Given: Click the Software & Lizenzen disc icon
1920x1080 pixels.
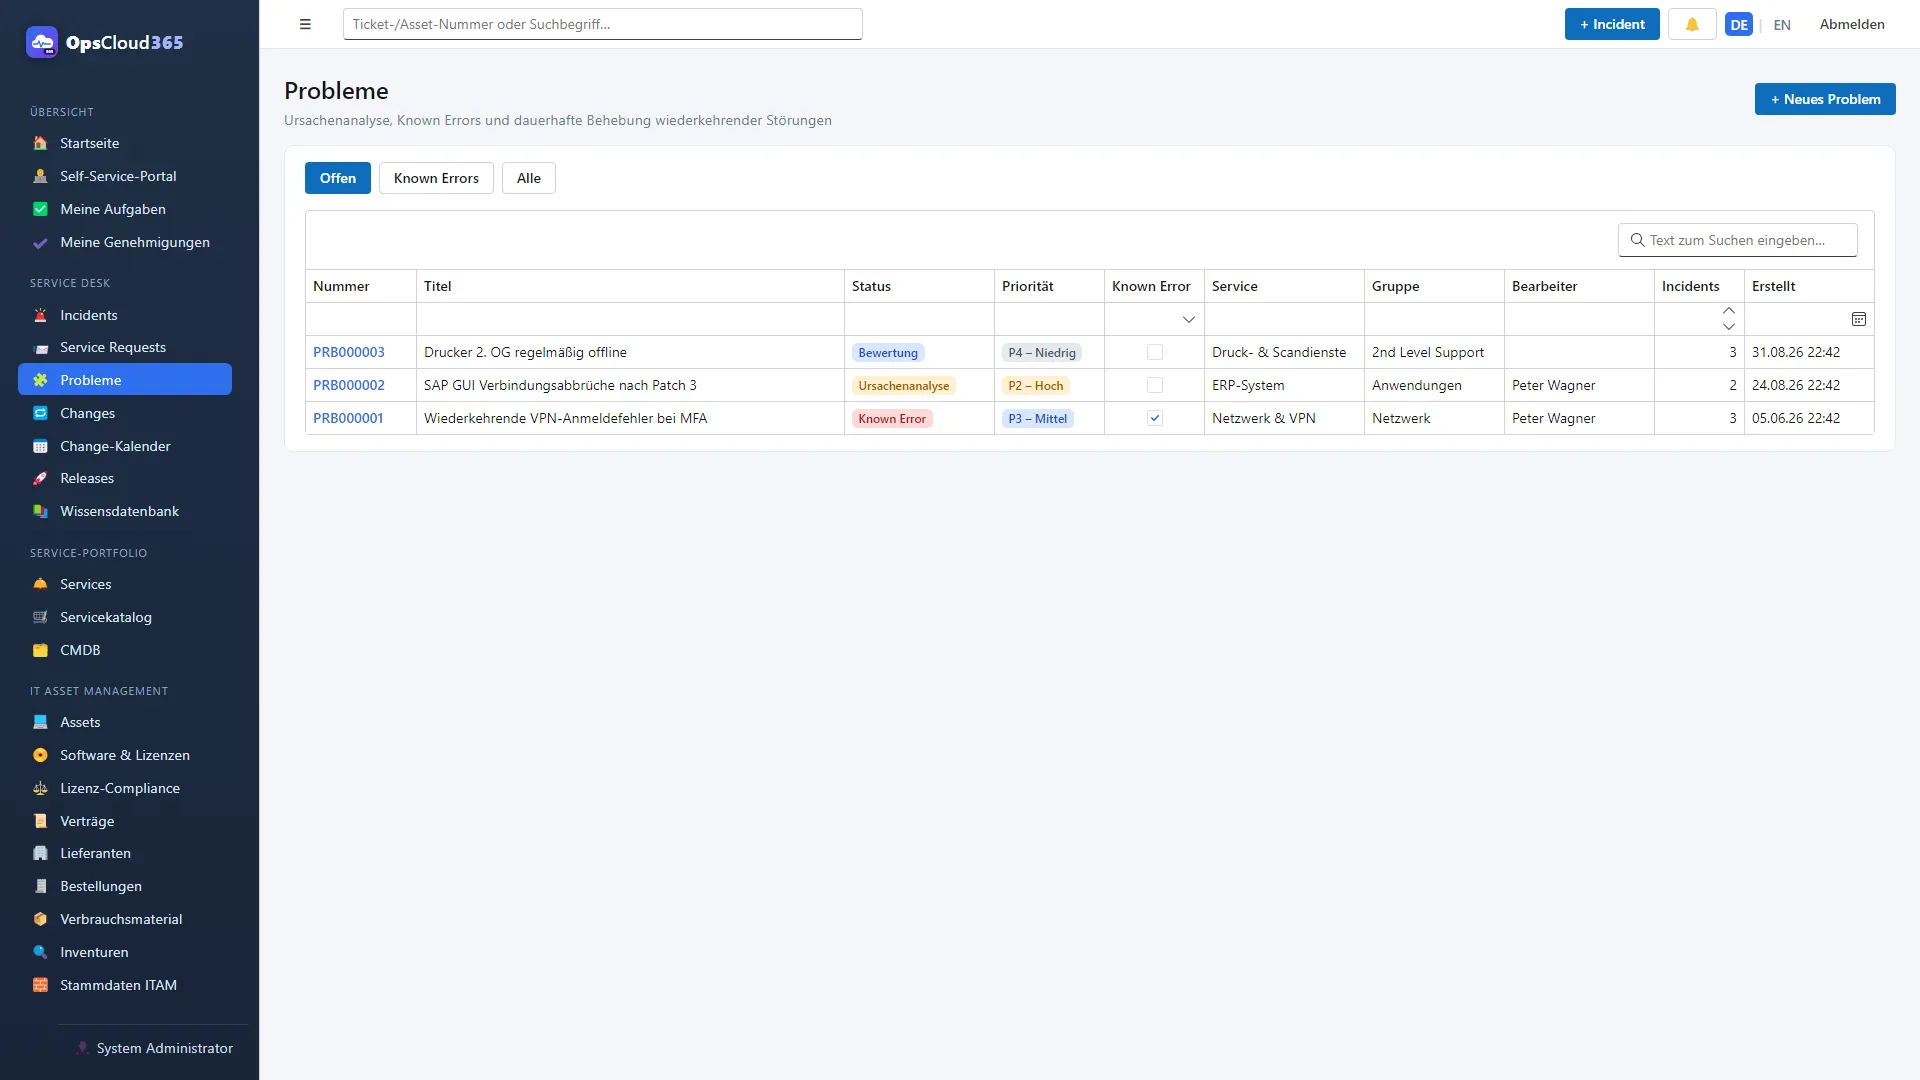Looking at the screenshot, I should [40, 755].
